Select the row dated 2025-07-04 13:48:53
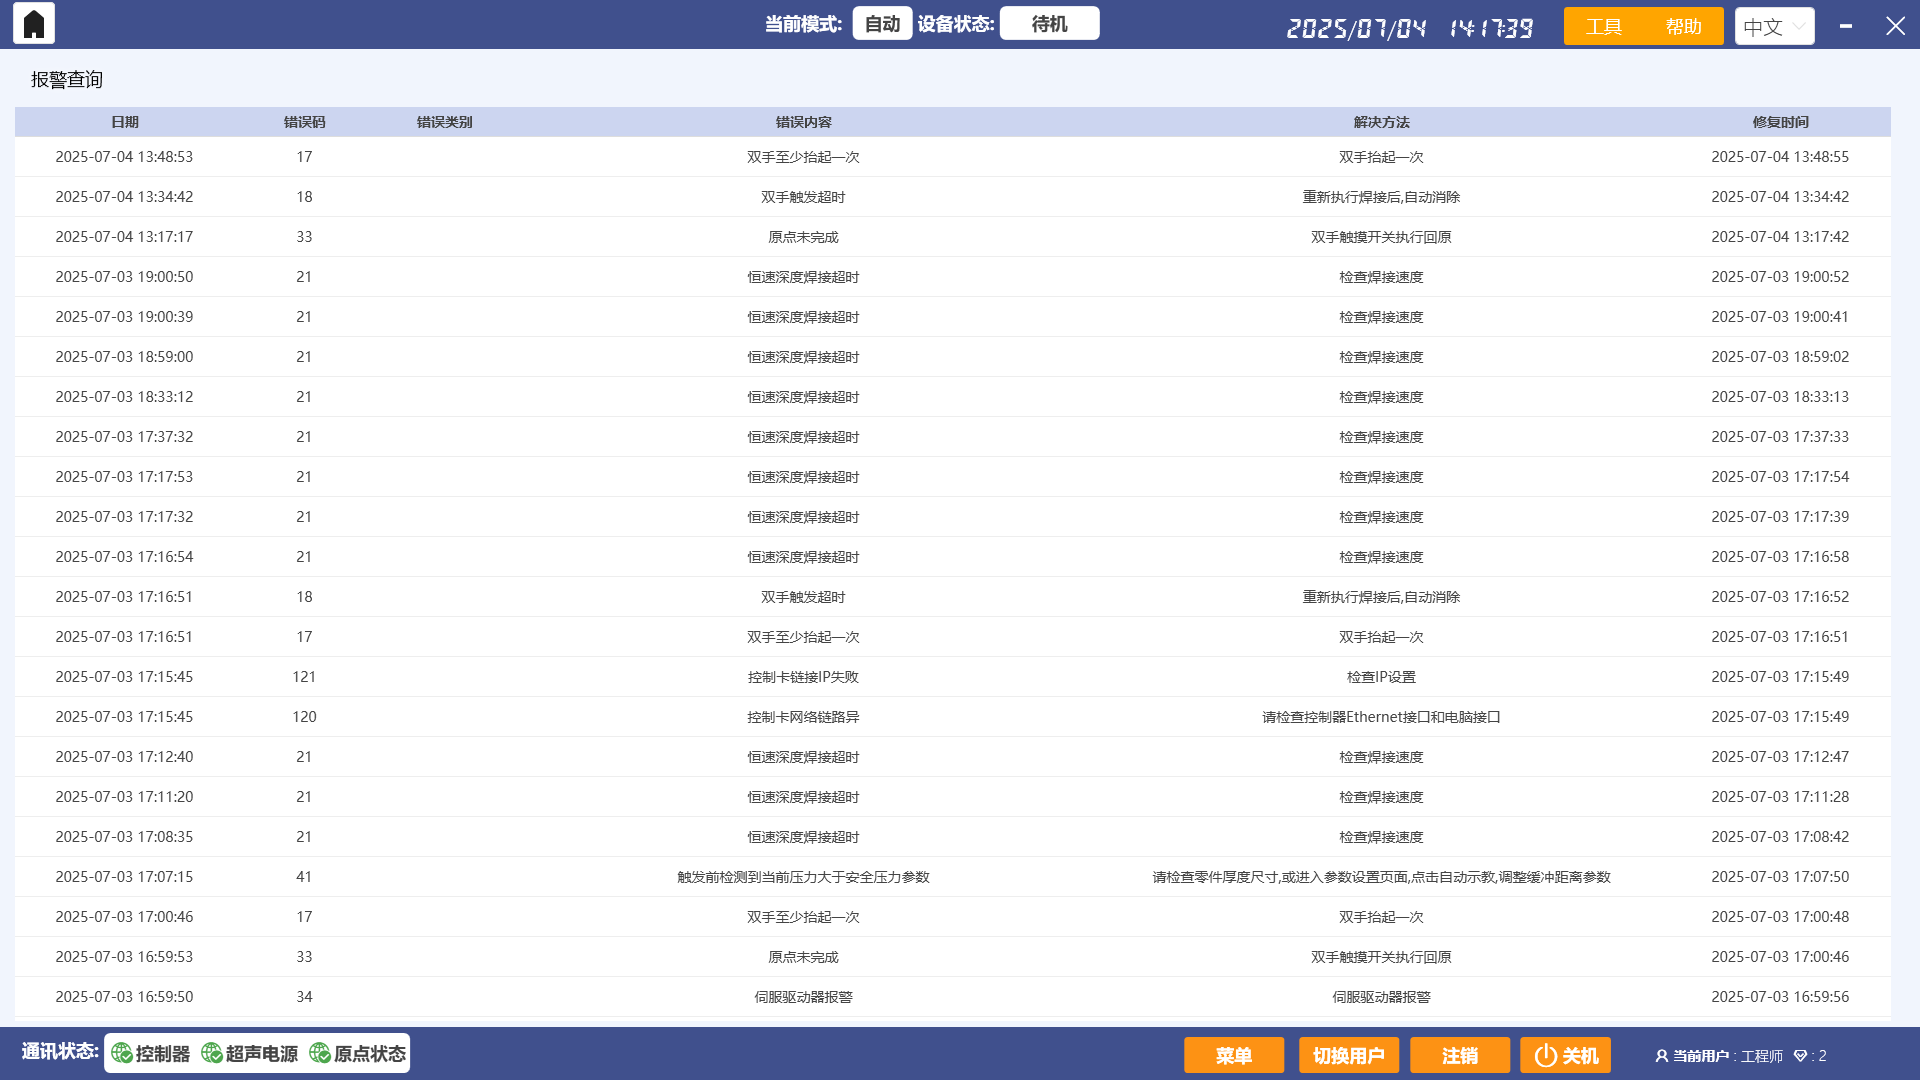This screenshot has width=1920, height=1080. [x=952, y=157]
